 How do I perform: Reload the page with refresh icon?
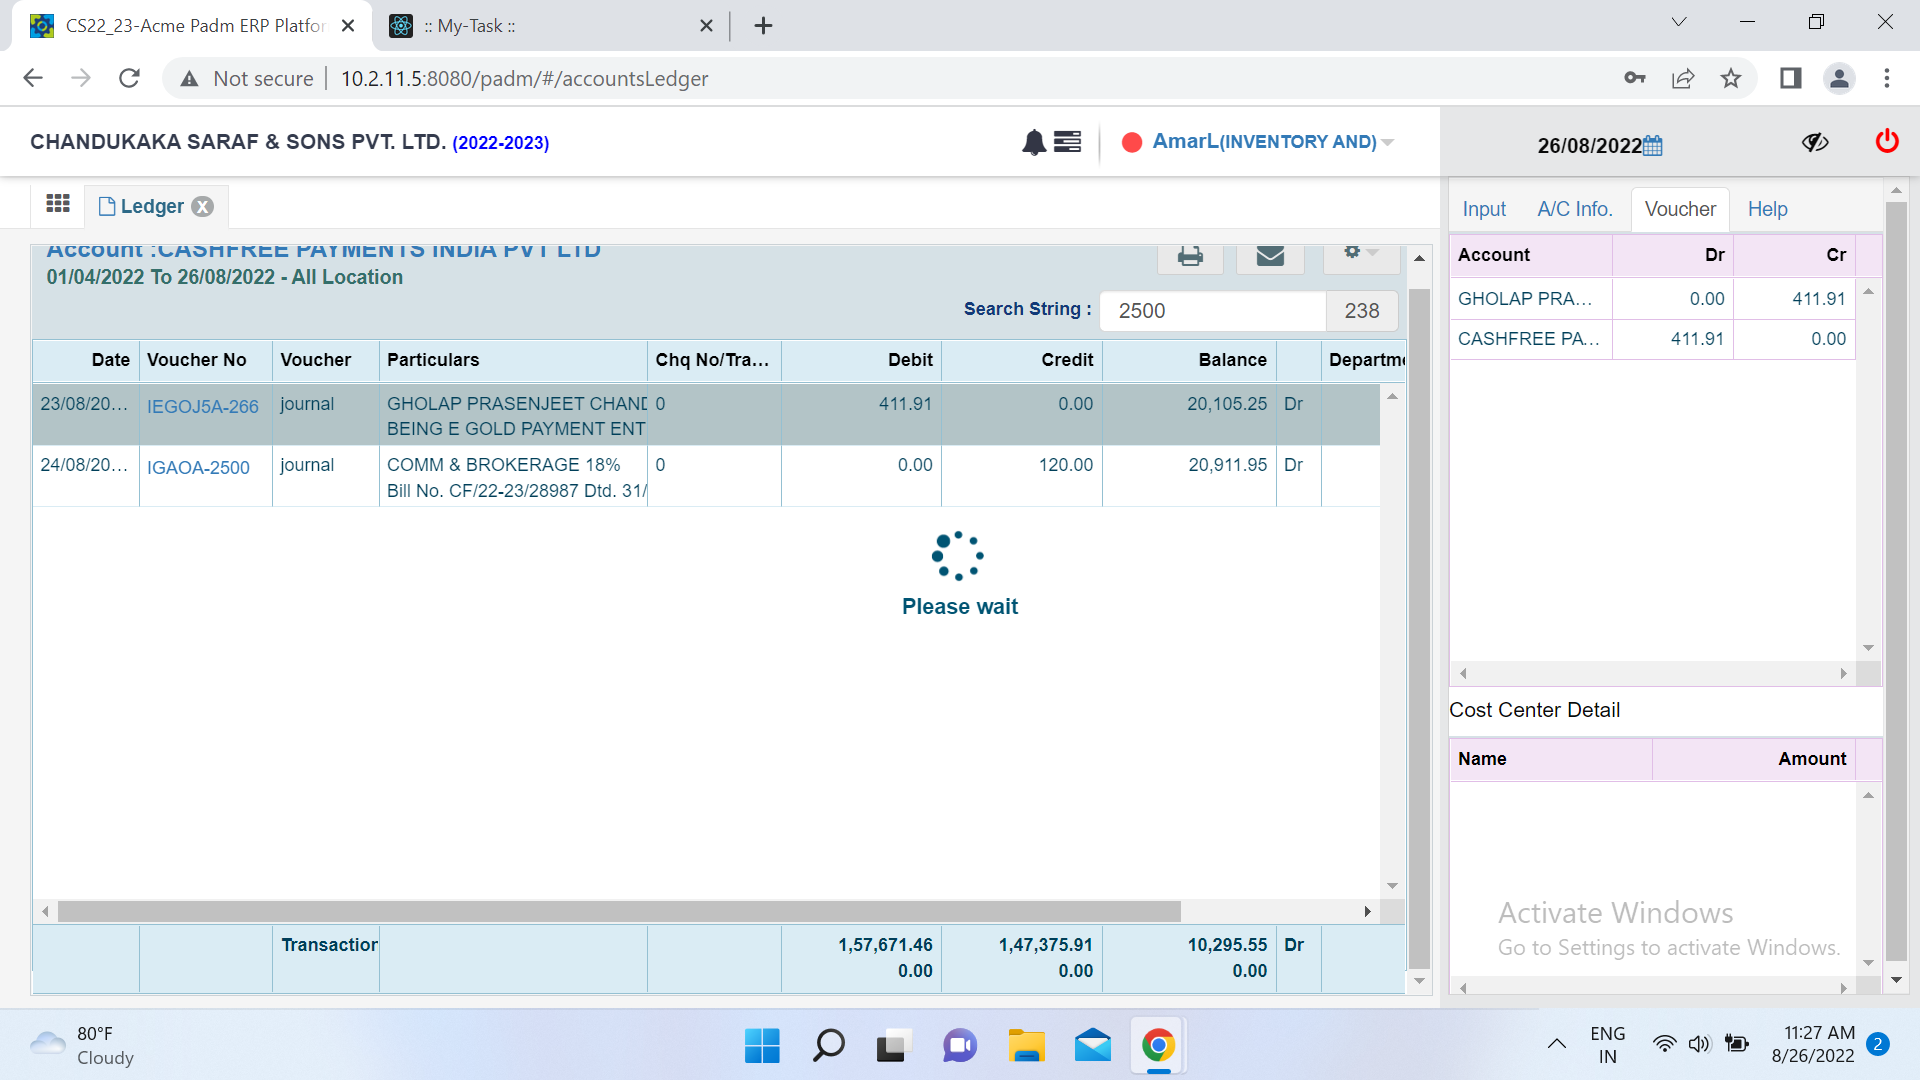tap(129, 78)
